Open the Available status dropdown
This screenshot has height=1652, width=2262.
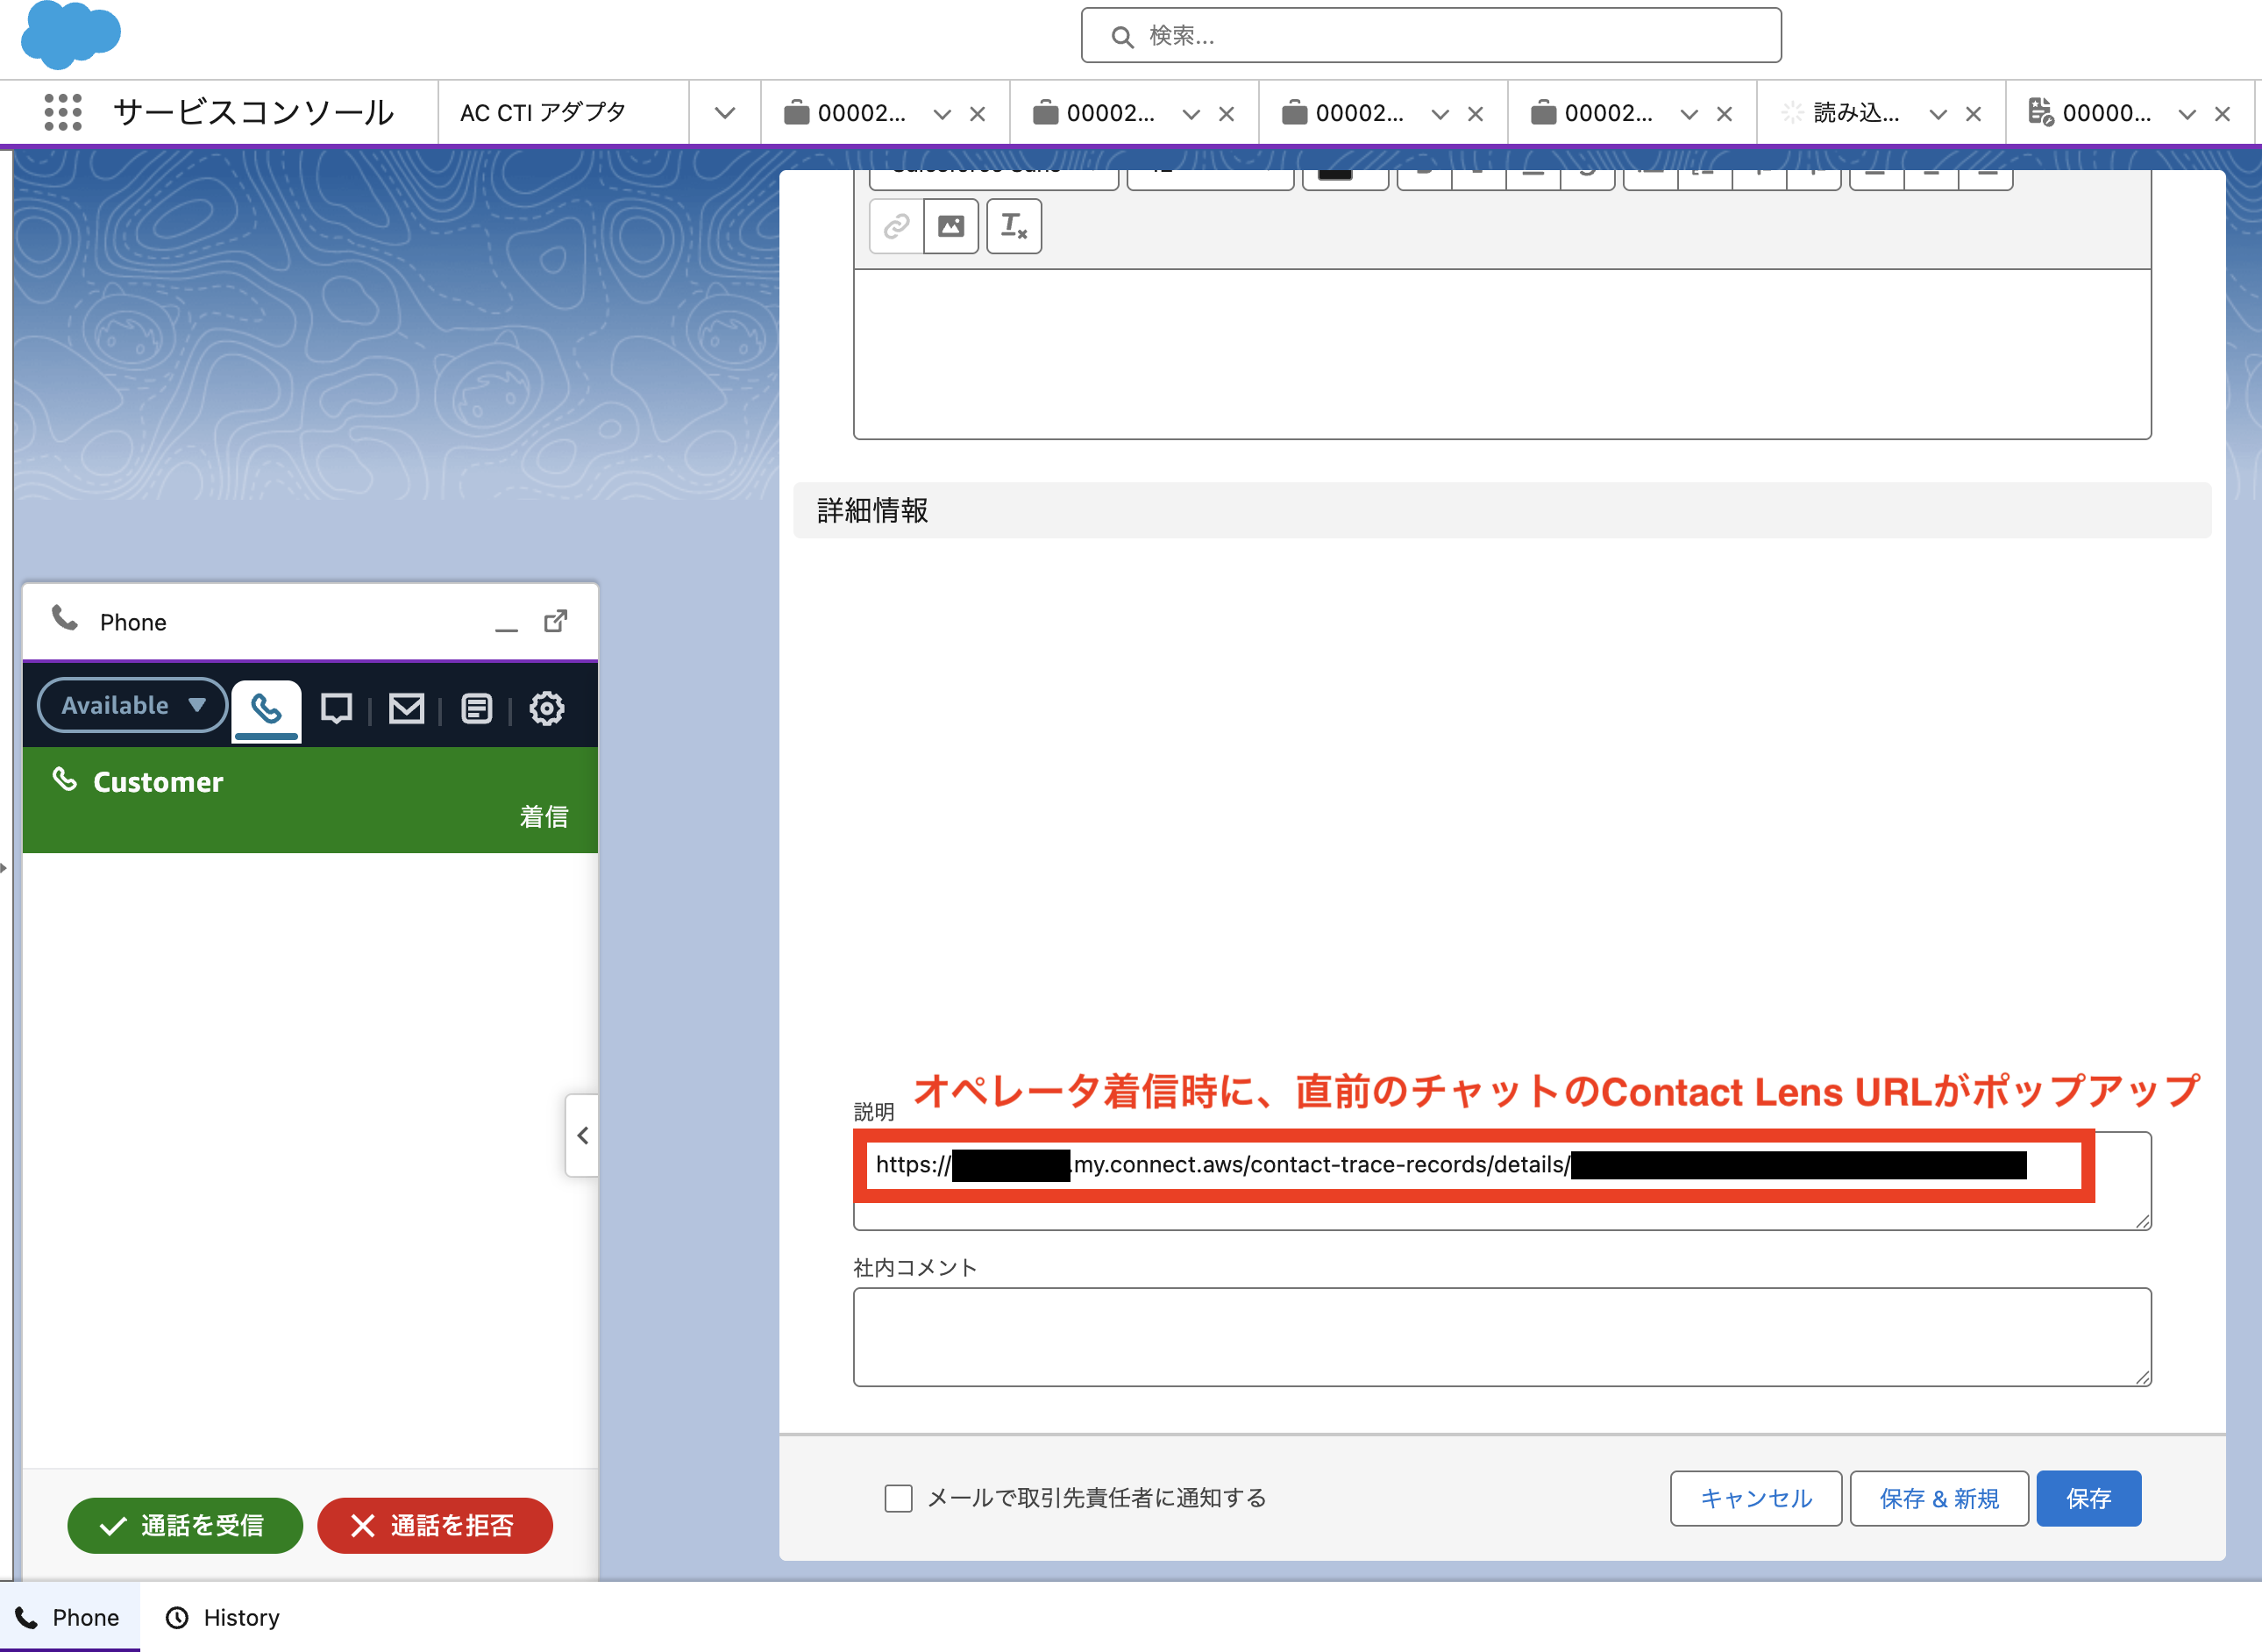132,705
